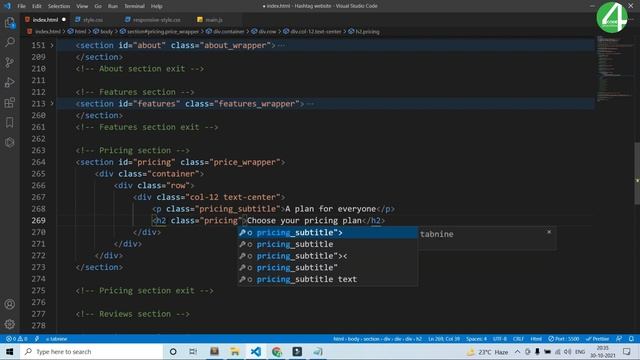Switch to the responsive-style.css tab
This screenshot has width=640, height=360.
tap(157, 20)
